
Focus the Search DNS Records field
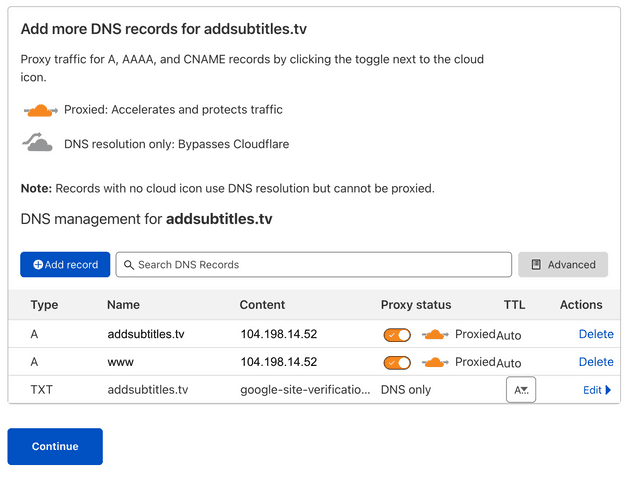(314, 264)
